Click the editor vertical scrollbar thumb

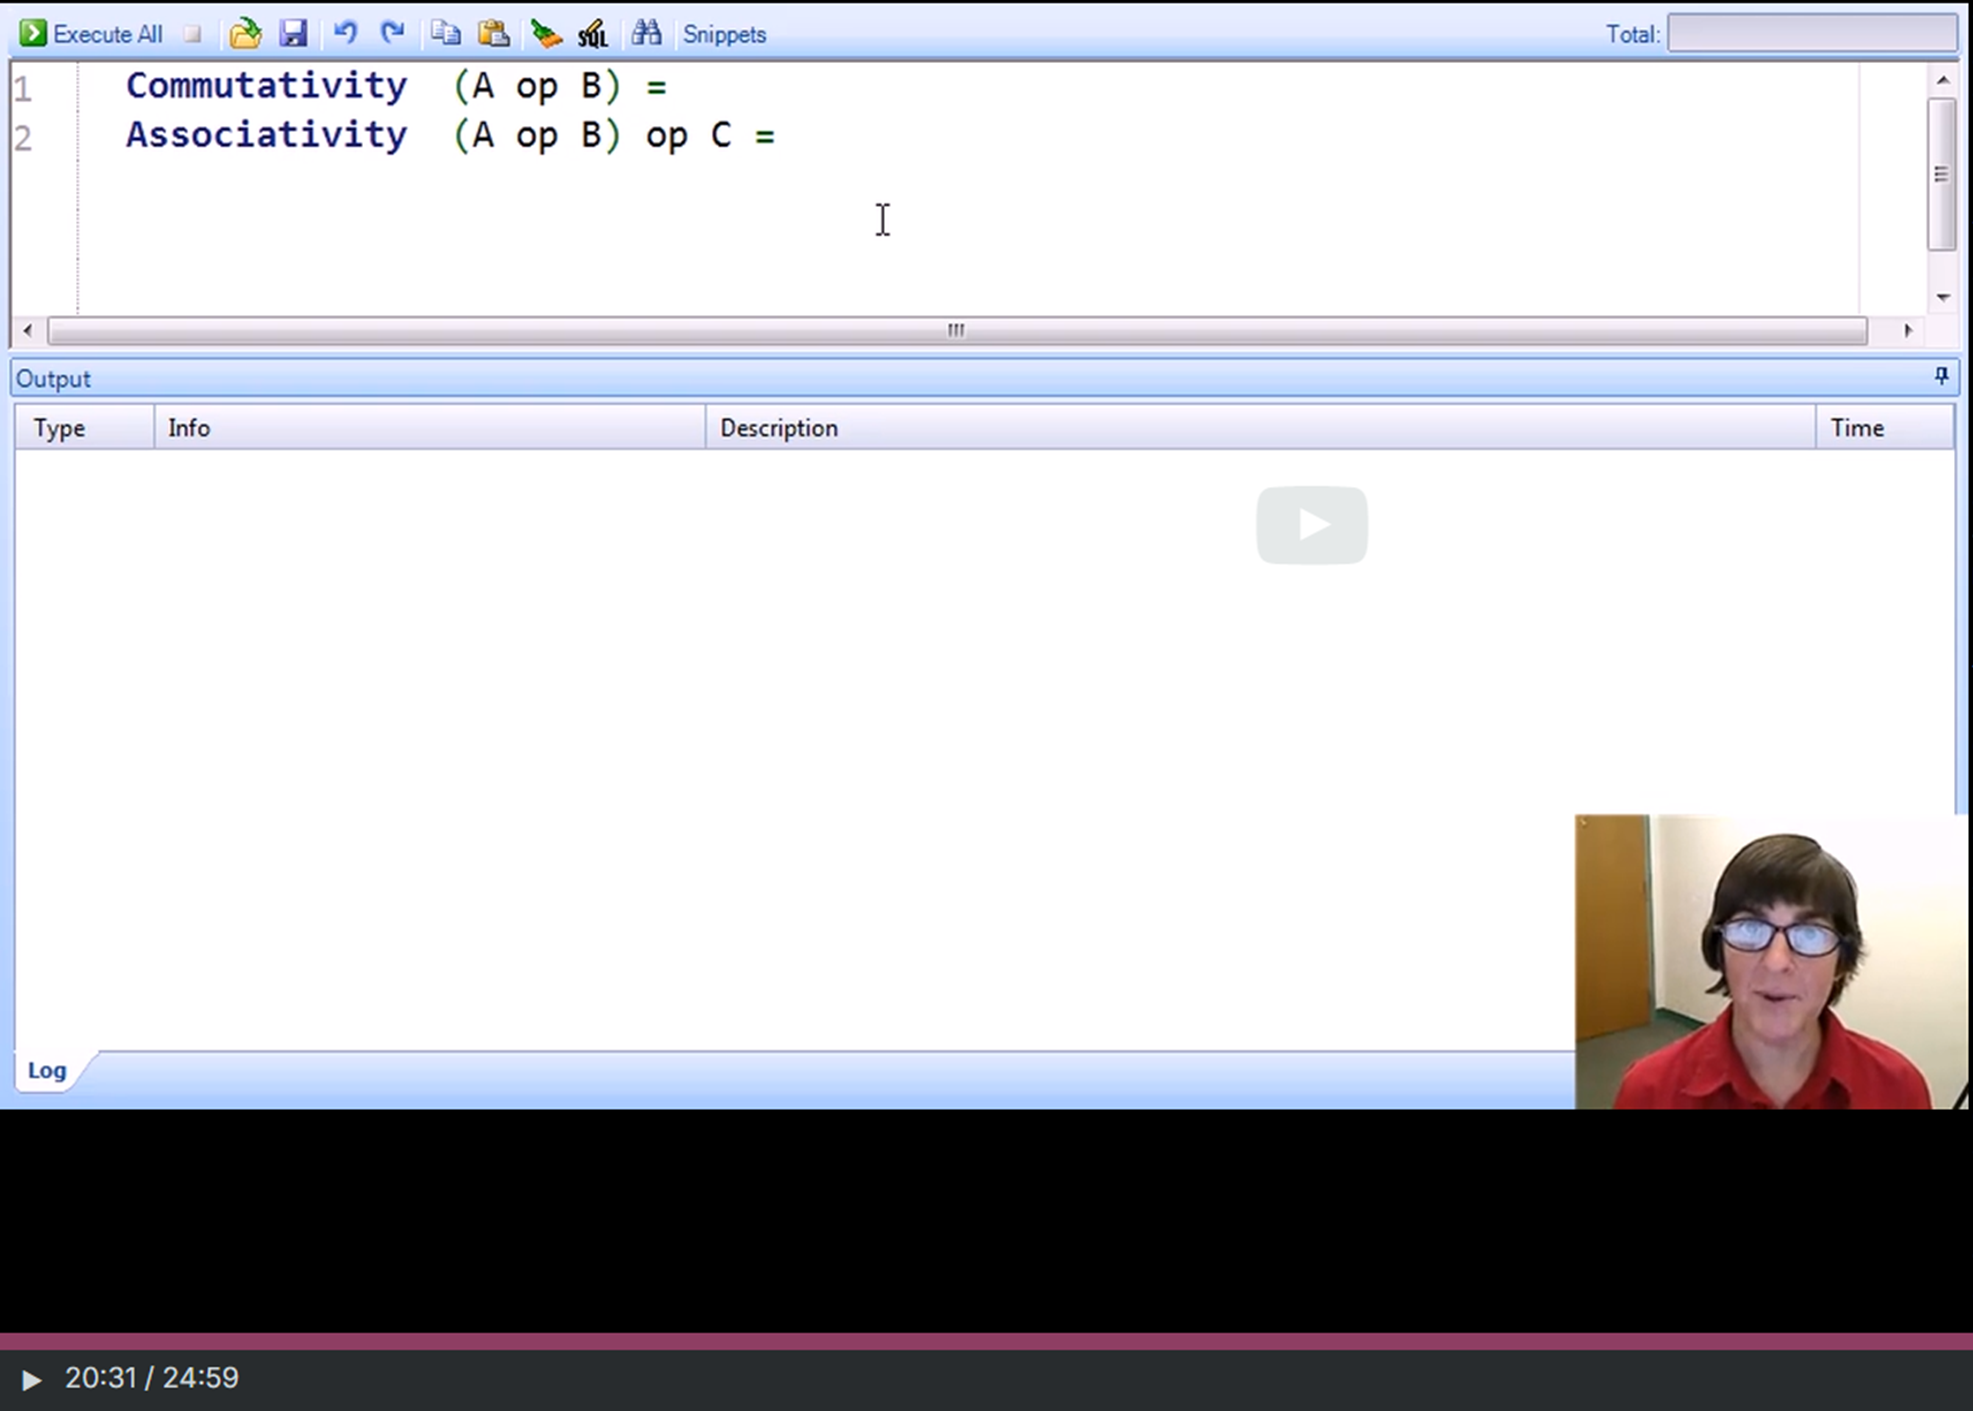pyautogui.click(x=1942, y=174)
